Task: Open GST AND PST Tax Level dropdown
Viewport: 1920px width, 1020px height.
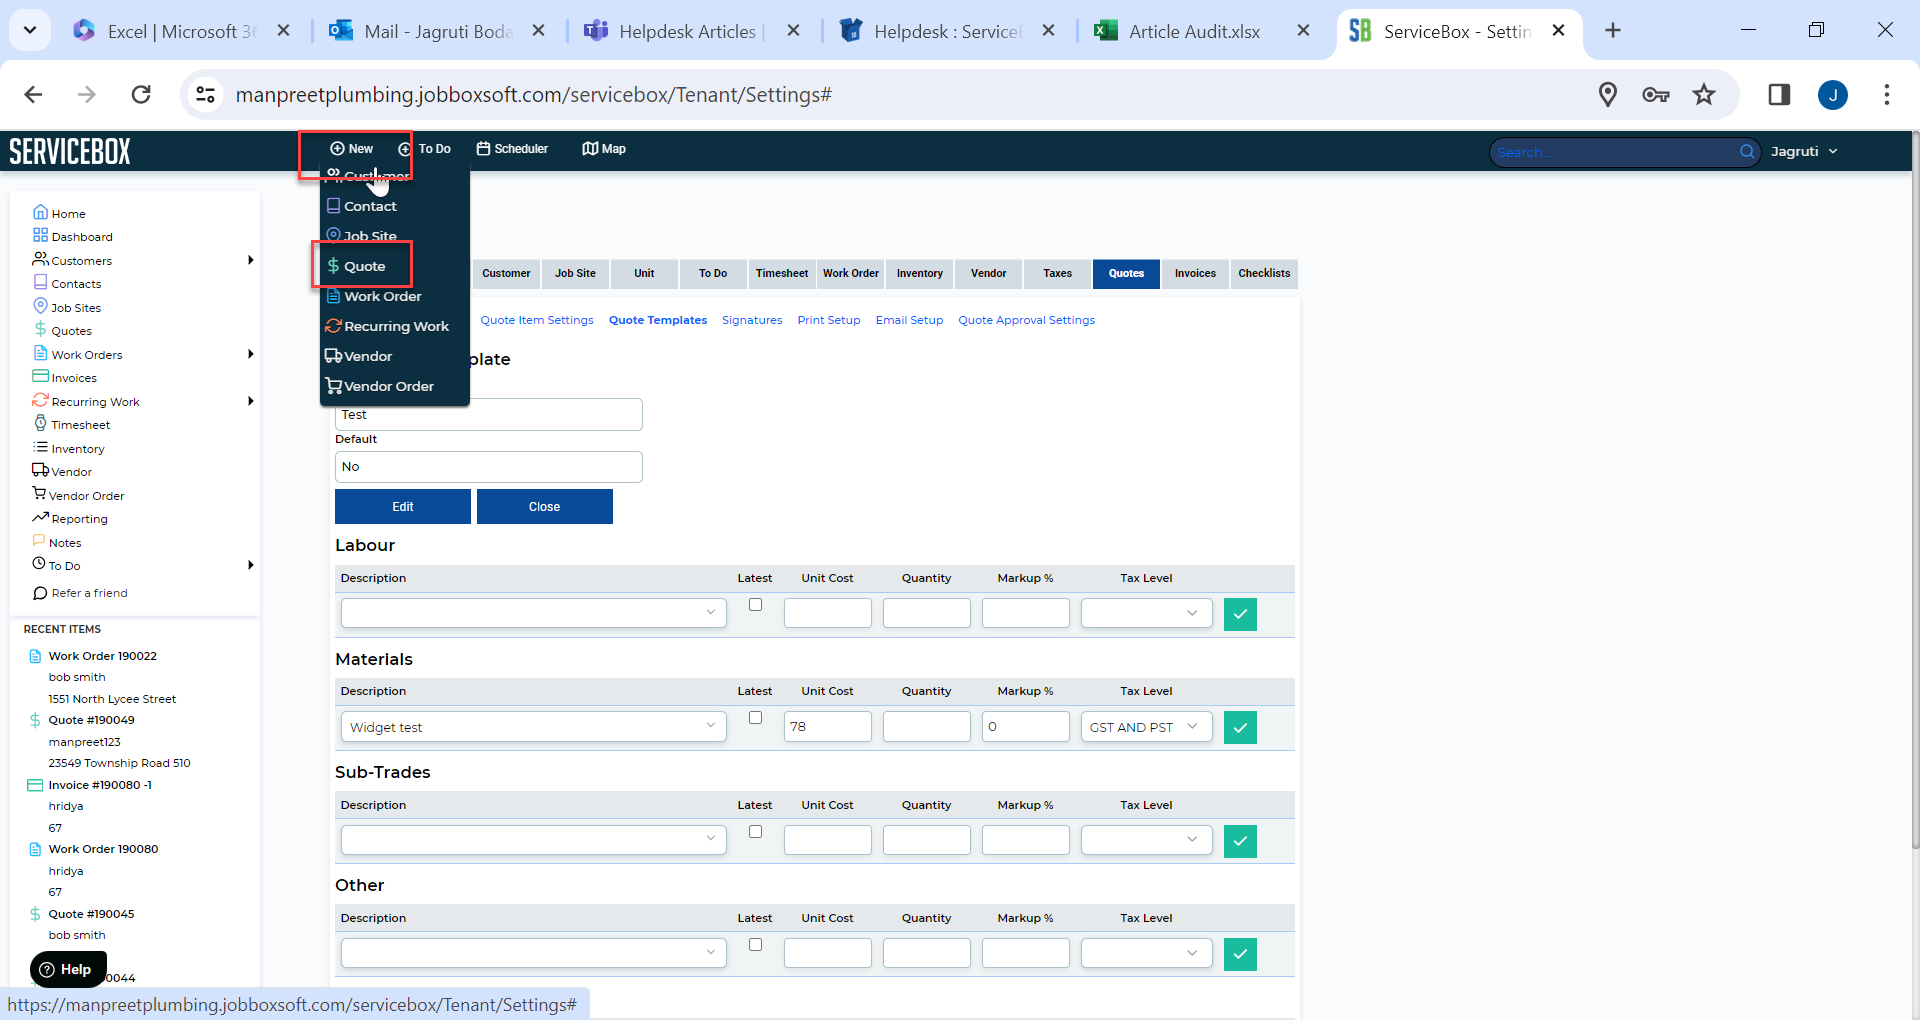Action: 1146,727
